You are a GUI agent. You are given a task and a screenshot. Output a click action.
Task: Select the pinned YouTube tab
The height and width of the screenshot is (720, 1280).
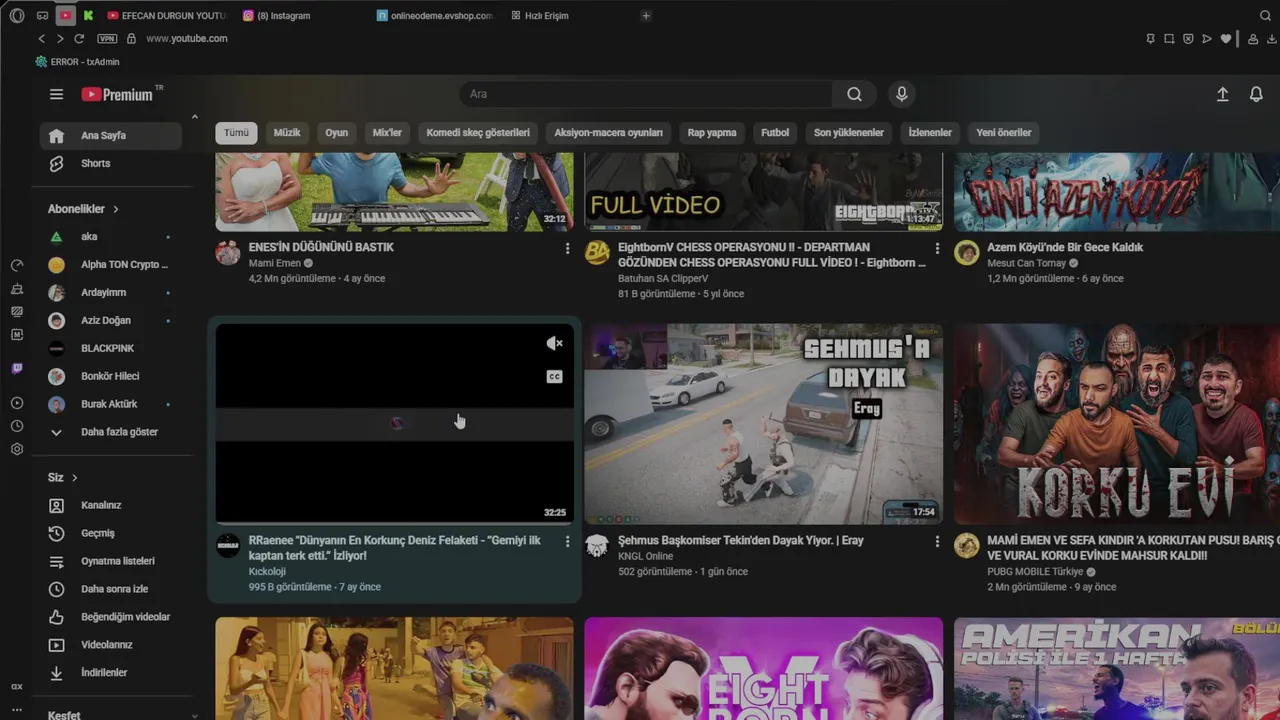pyautogui.click(x=65, y=15)
